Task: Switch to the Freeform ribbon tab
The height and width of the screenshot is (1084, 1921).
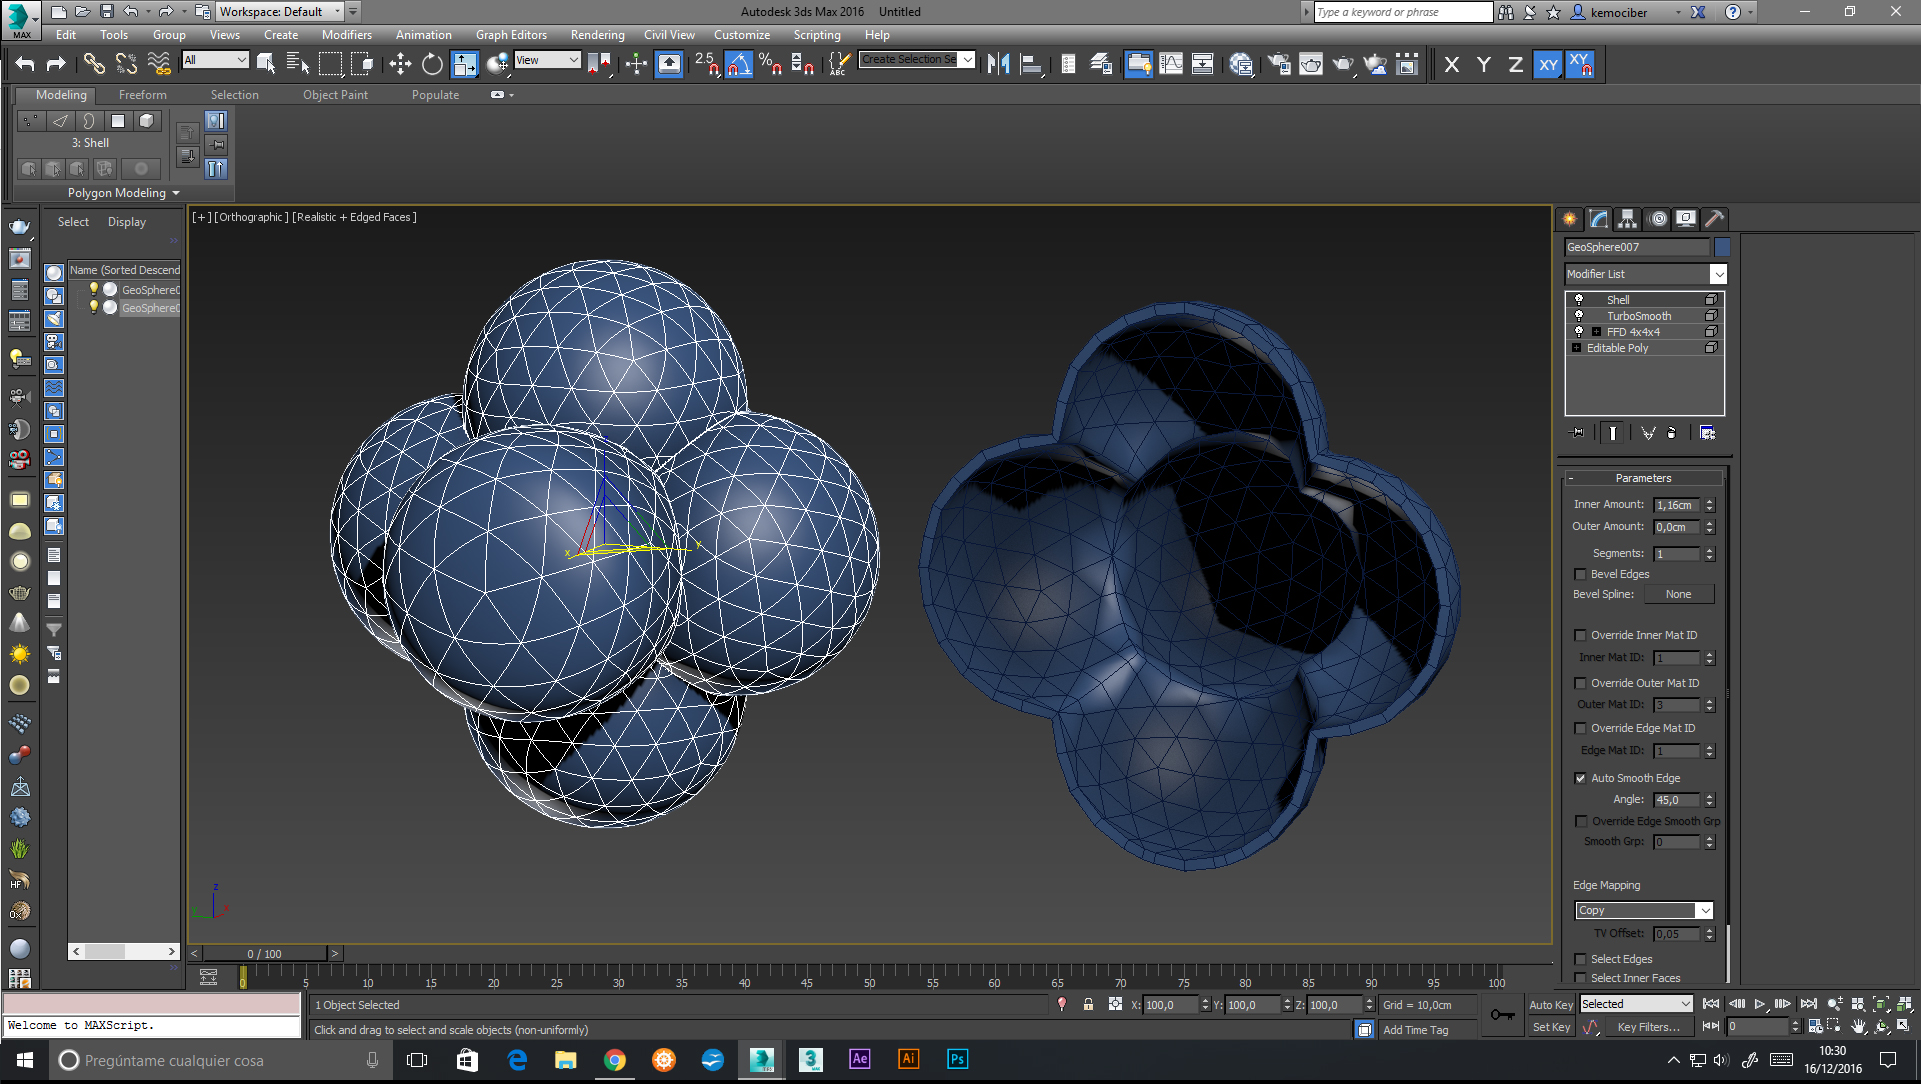Action: coord(142,95)
